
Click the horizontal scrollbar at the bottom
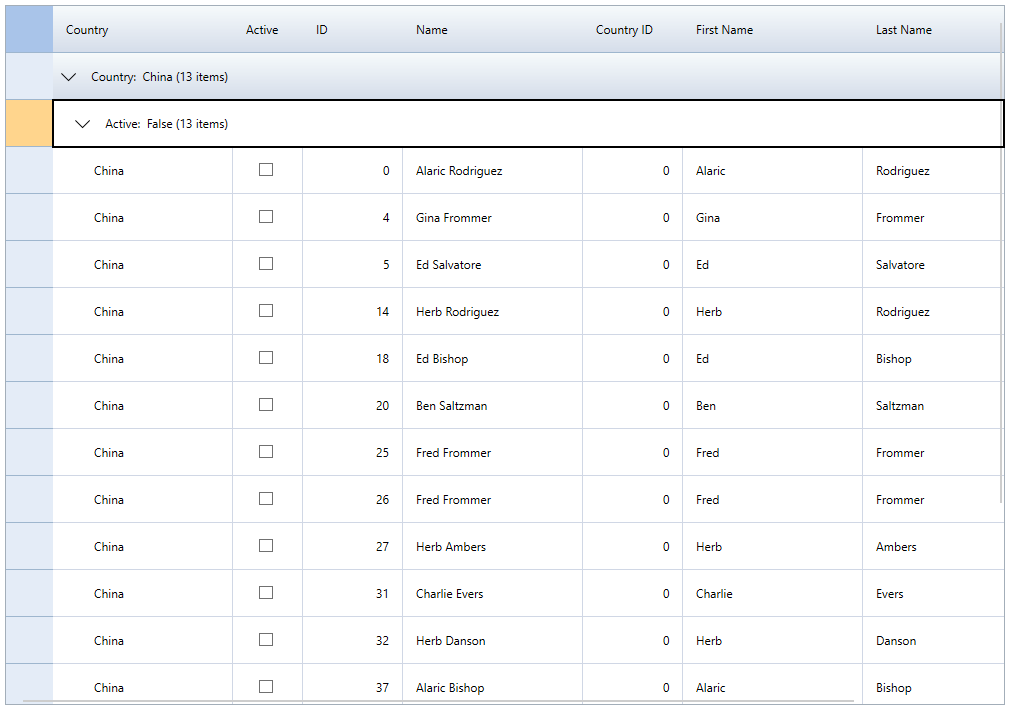coord(438,701)
